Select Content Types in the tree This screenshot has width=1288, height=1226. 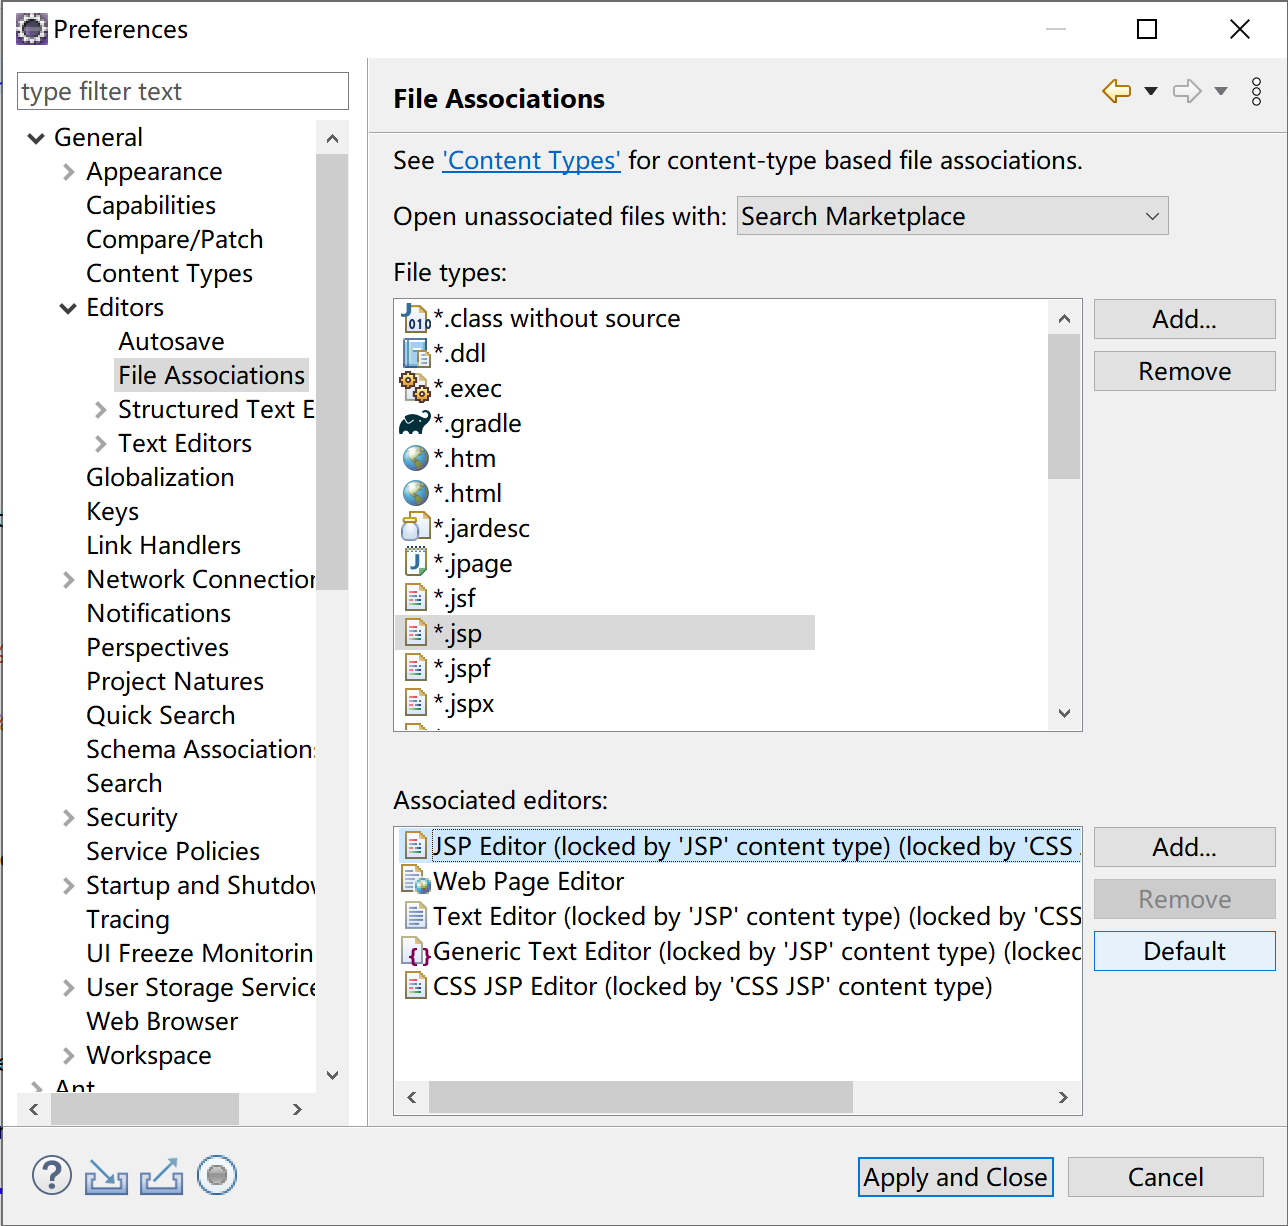(169, 274)
